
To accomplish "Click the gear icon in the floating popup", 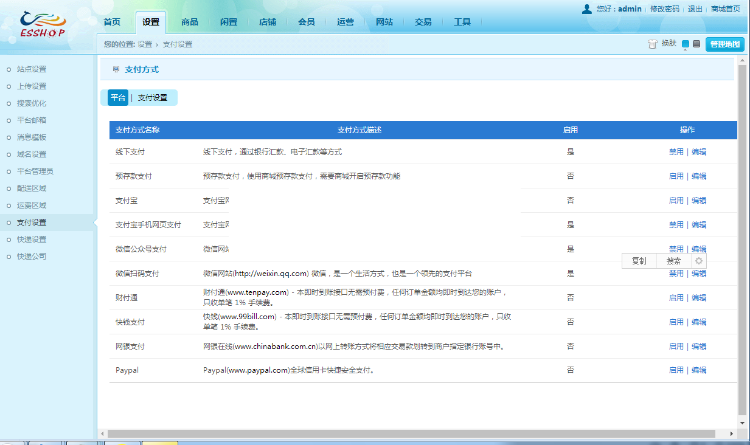I will coord(699,261).
